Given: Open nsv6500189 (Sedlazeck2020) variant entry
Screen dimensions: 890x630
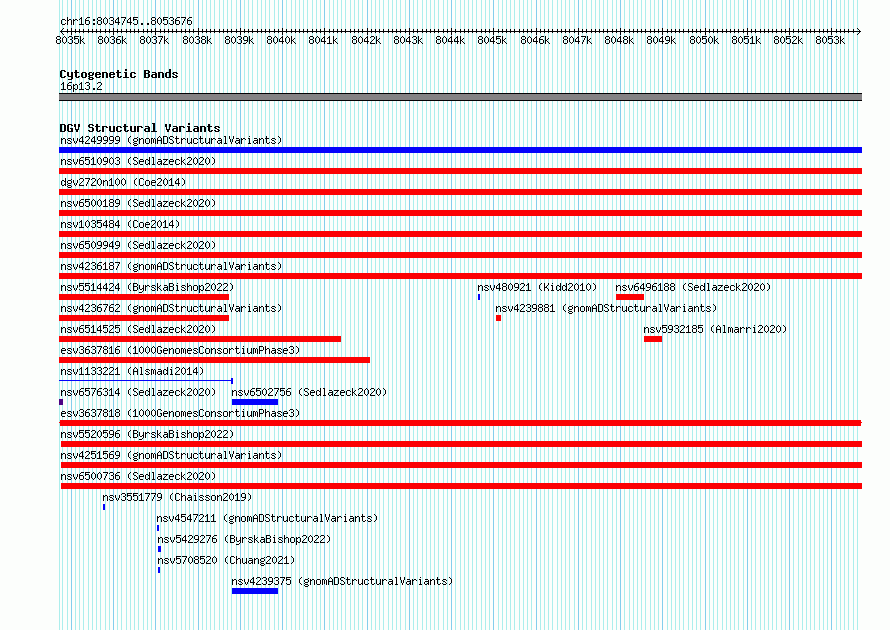Looking at the screenshot, I should coord(138,203).
